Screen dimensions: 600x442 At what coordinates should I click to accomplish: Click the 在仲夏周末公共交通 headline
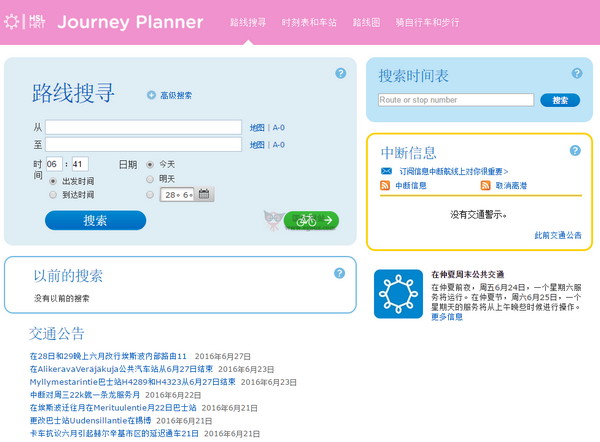pyautogui.click(x=468, y=274)
